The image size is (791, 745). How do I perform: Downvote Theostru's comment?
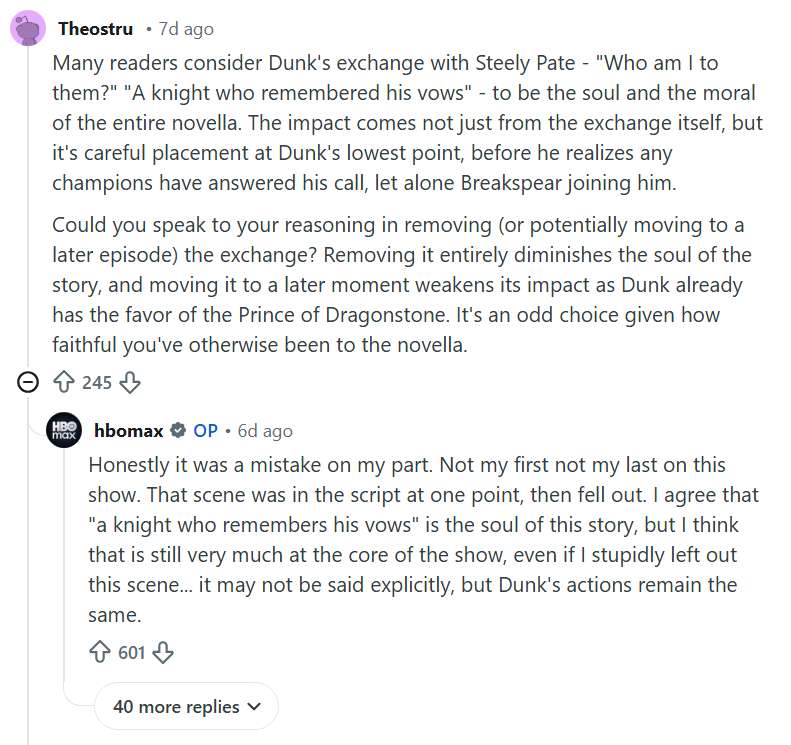click(x=130, y=382)
